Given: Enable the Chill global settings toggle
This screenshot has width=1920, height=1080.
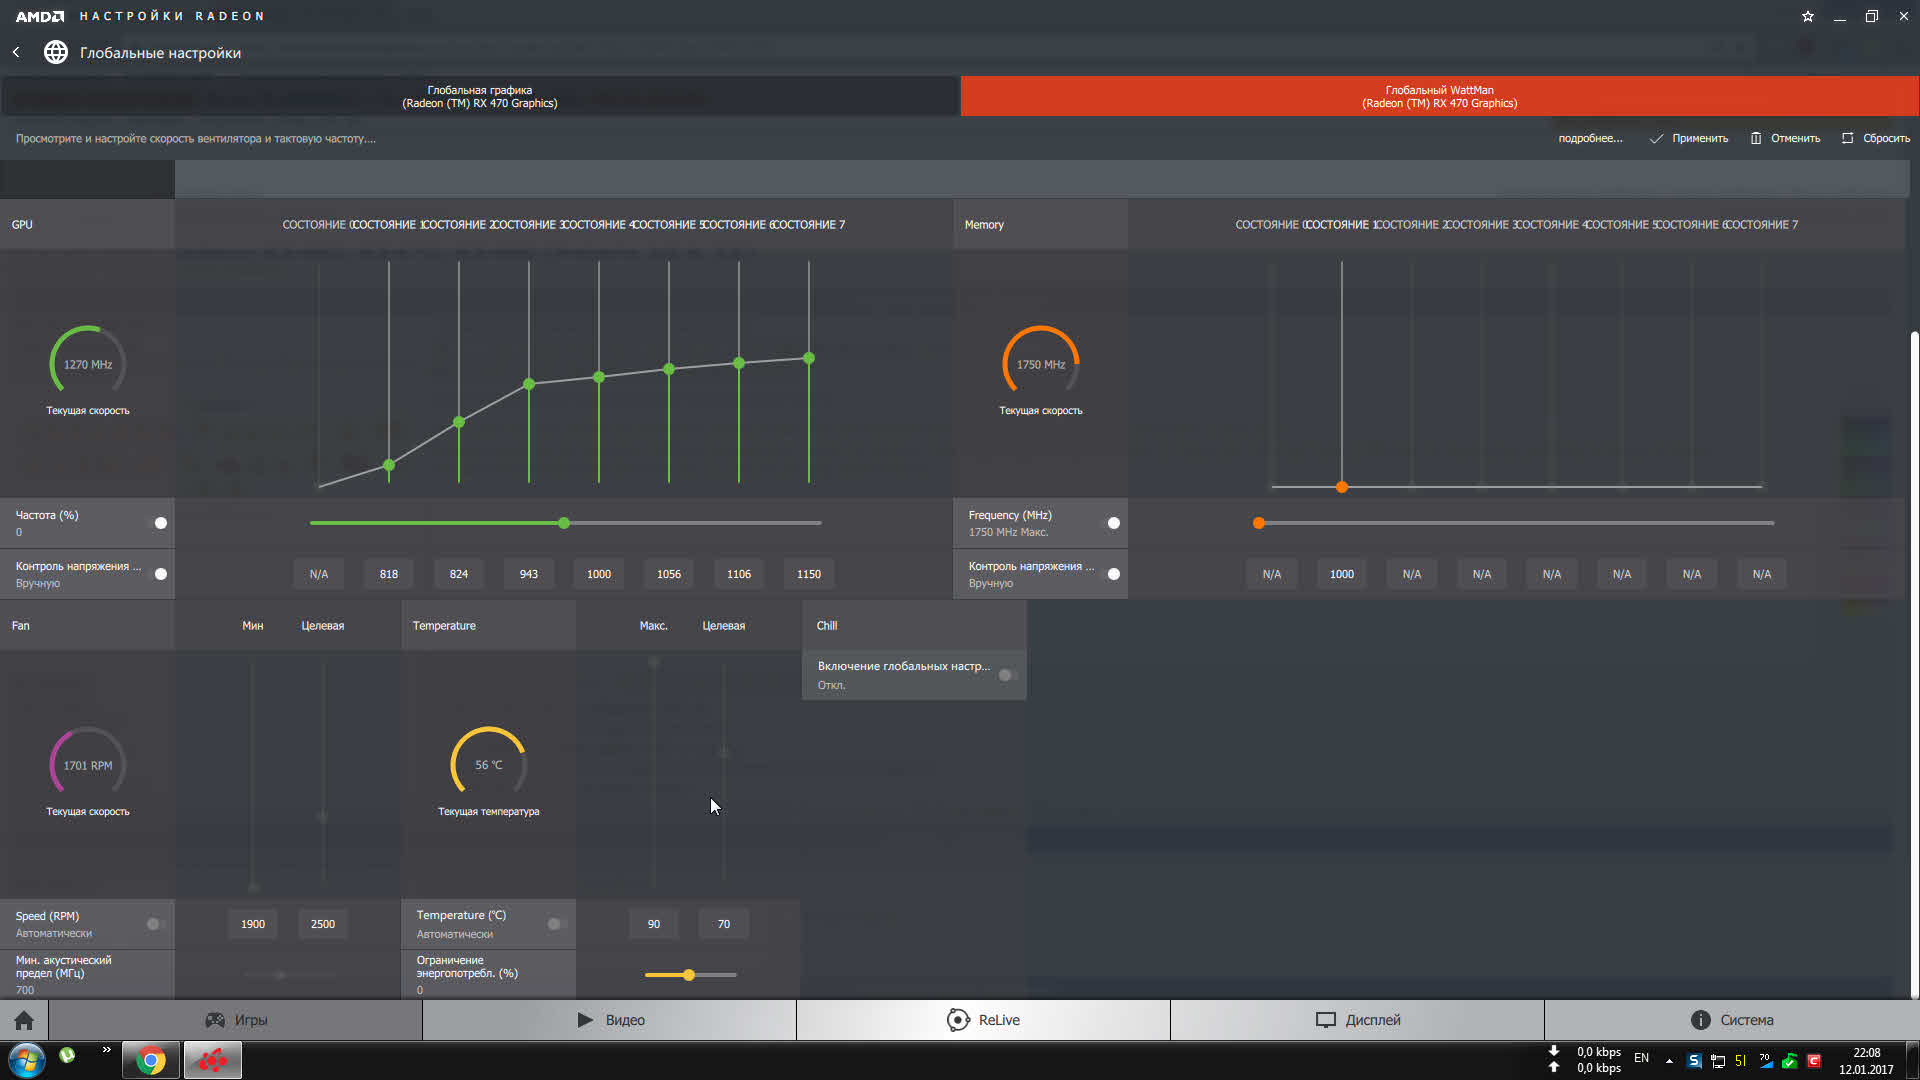Looking at the screenshot, I should click(1007, 675).
